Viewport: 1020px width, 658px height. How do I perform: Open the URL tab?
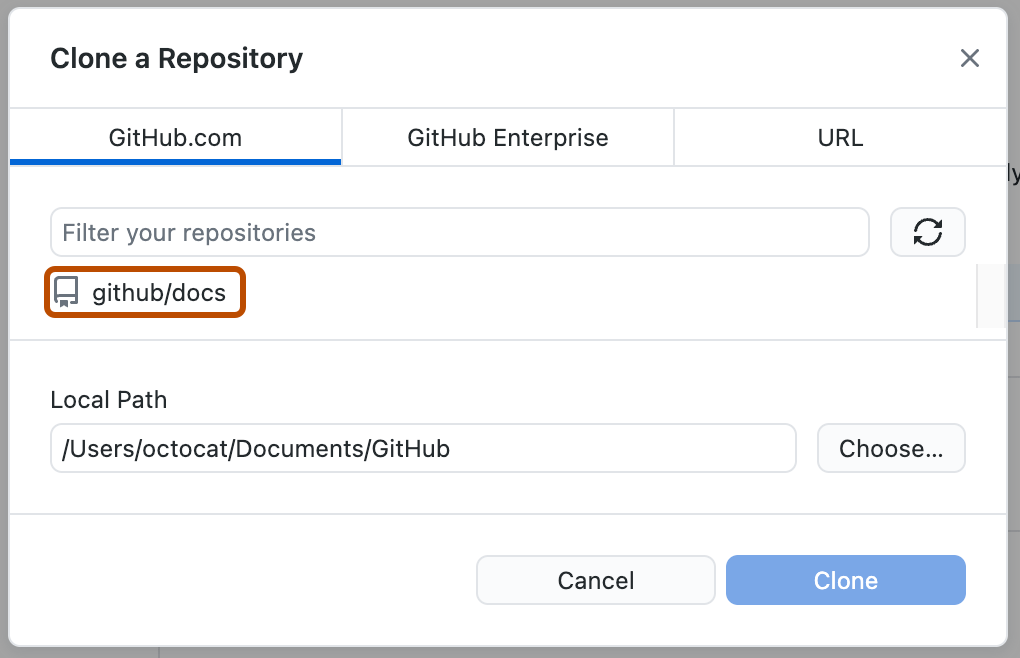coord(840,137)
